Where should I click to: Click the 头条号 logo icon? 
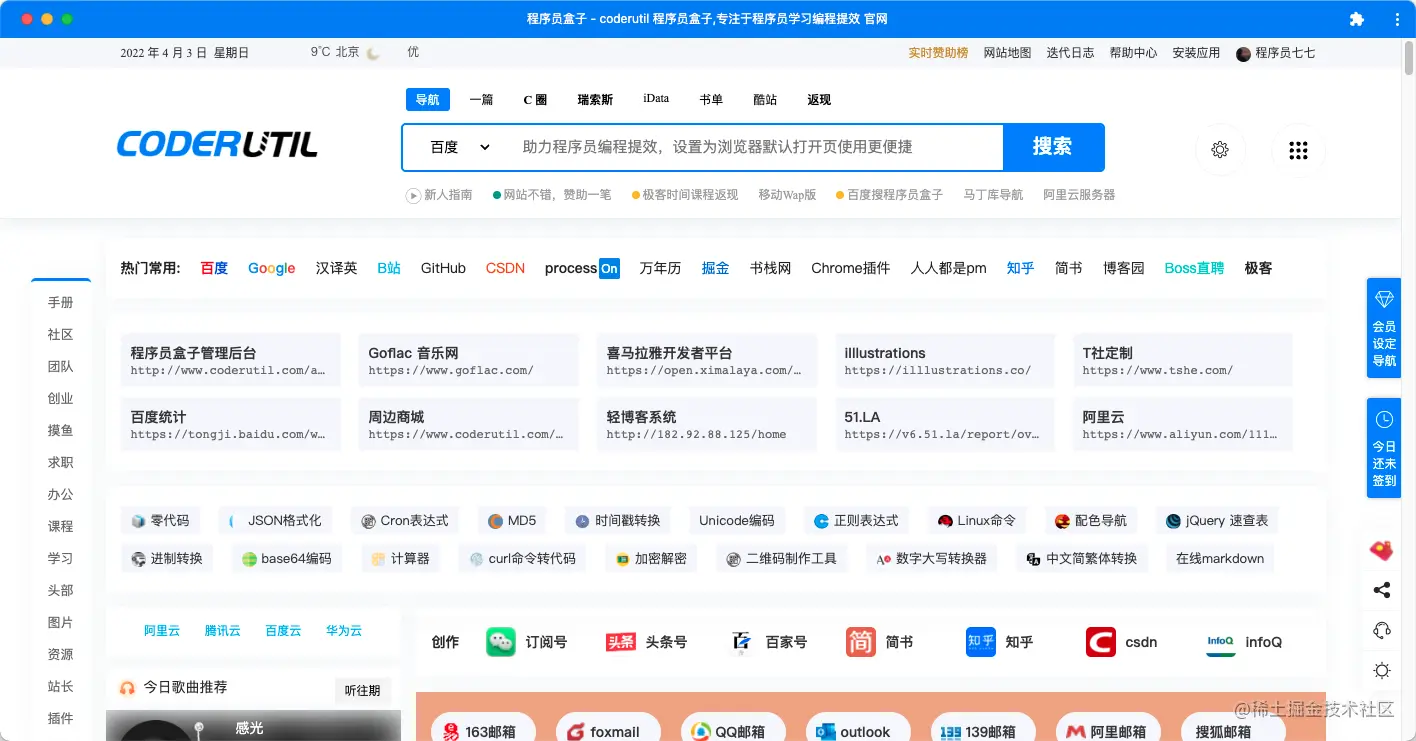click(621, 642)
